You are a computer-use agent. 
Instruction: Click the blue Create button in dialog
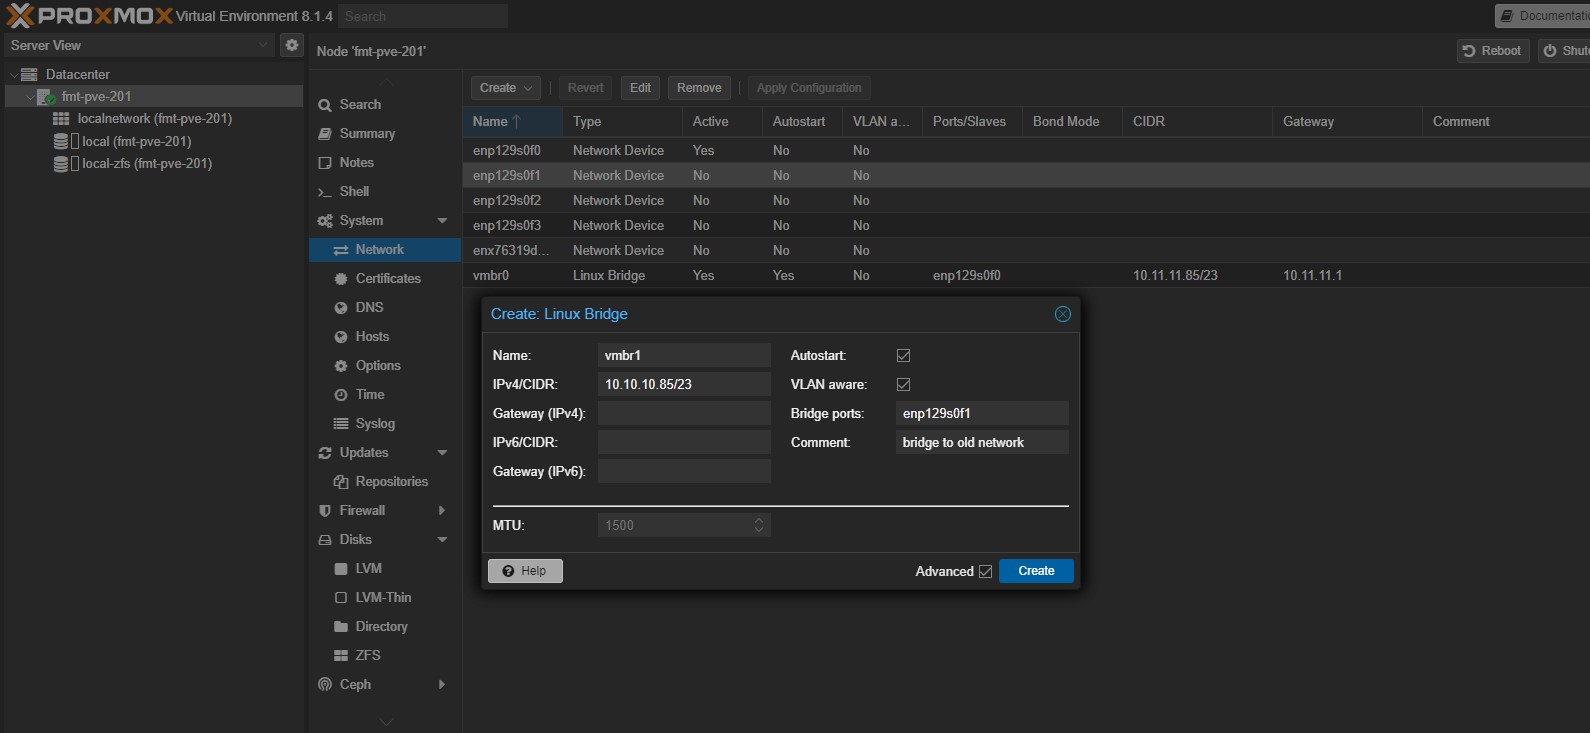click(x=1036, y=571)
